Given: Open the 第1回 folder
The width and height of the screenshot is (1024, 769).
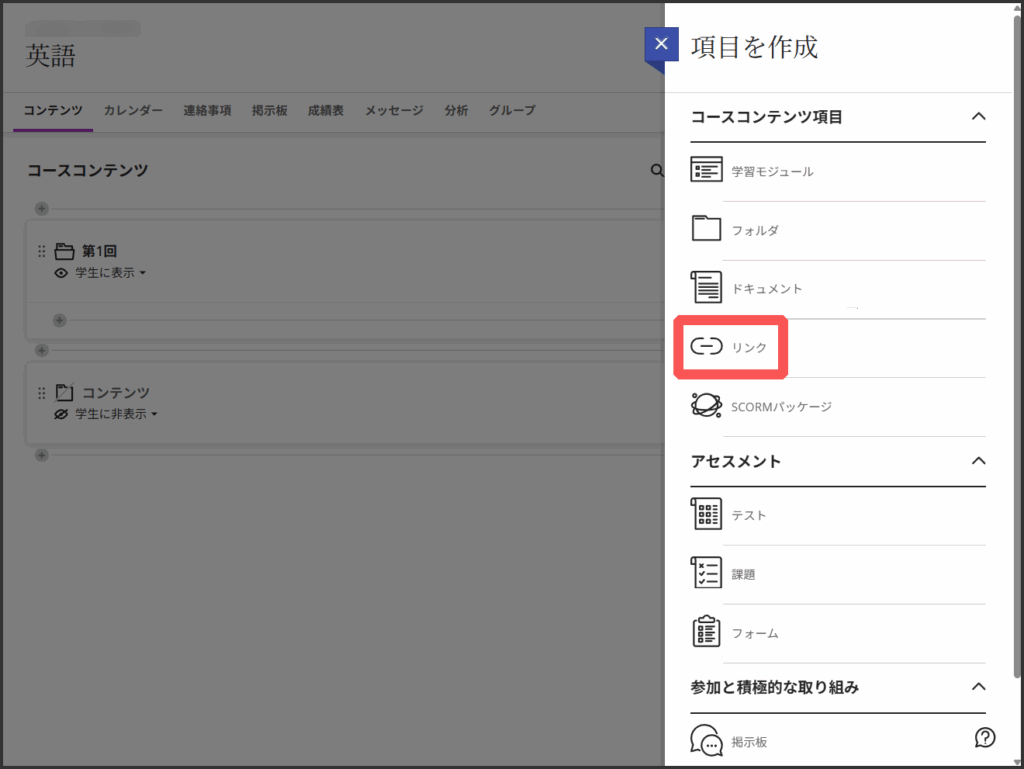Looking at the screenshot, I should 99,251.
